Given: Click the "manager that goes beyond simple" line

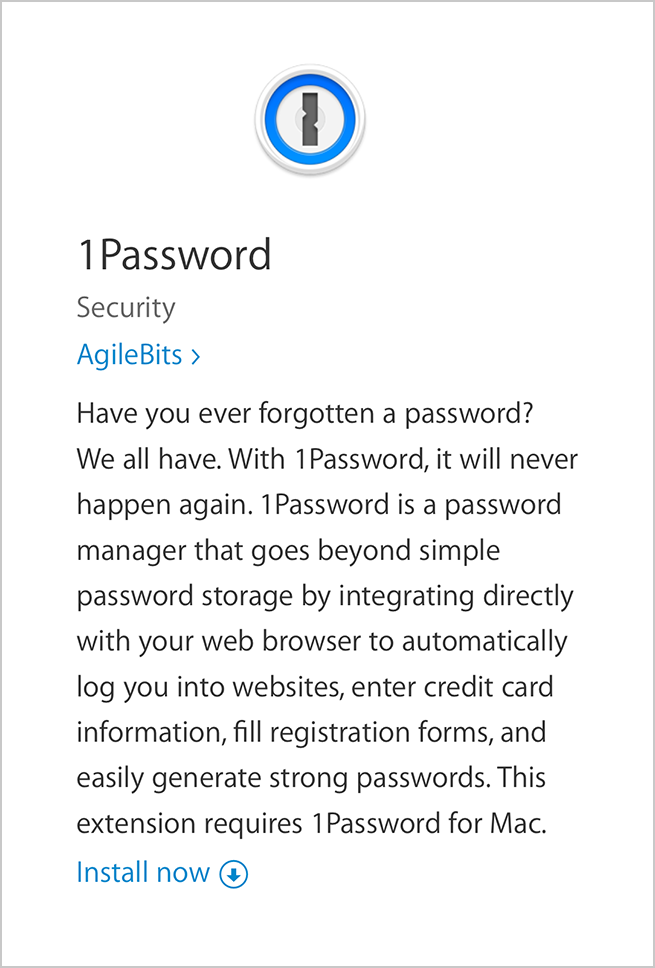Looking at the screenshot, I should [288, 551].
